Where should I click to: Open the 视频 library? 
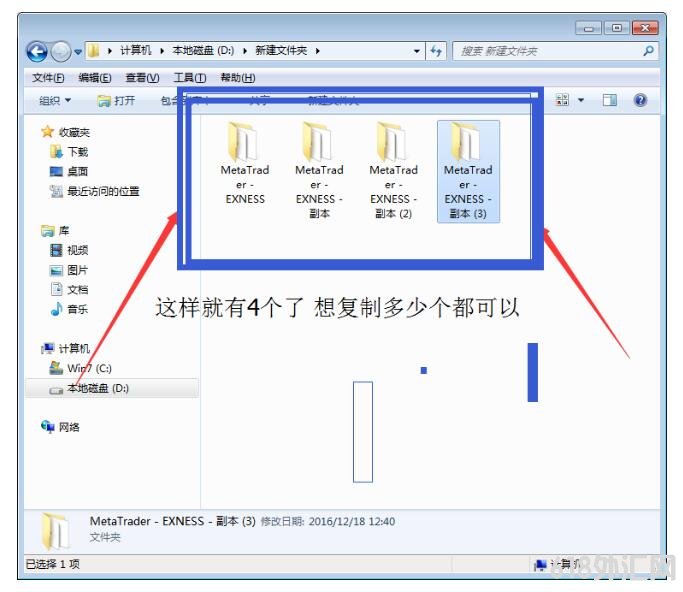(x=78, y=250)
